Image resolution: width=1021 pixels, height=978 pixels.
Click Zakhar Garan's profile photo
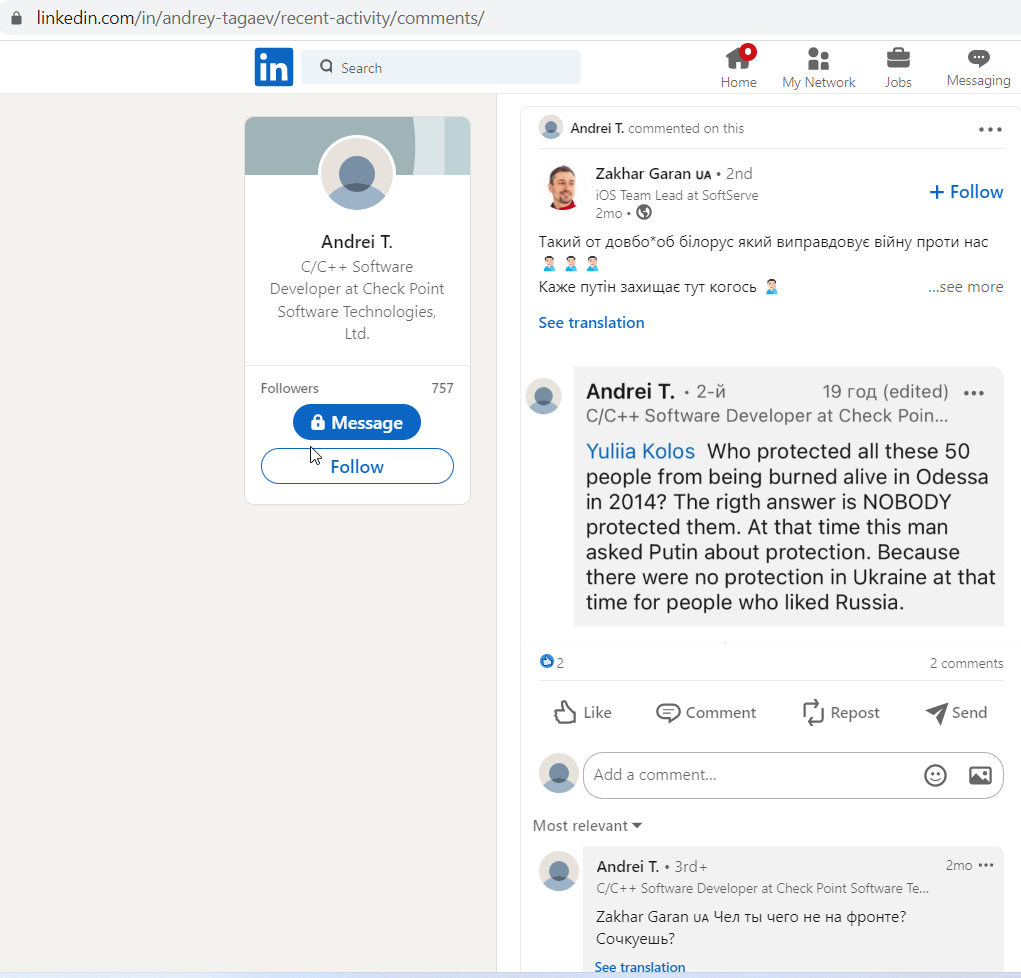[x=562, y=187]
